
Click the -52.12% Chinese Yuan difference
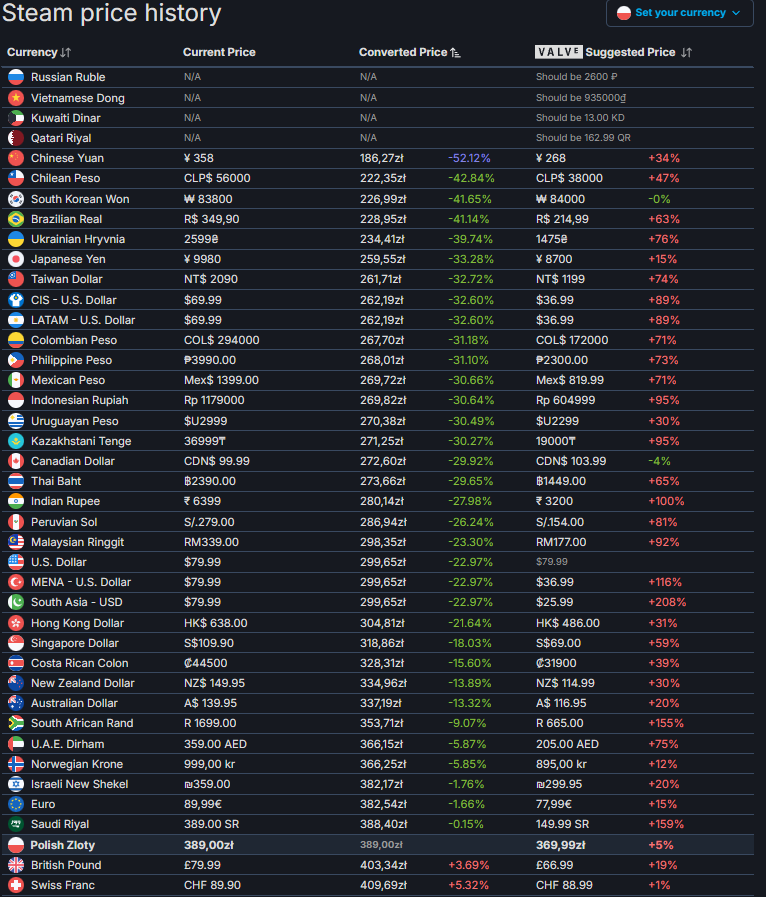coord(469,158)
